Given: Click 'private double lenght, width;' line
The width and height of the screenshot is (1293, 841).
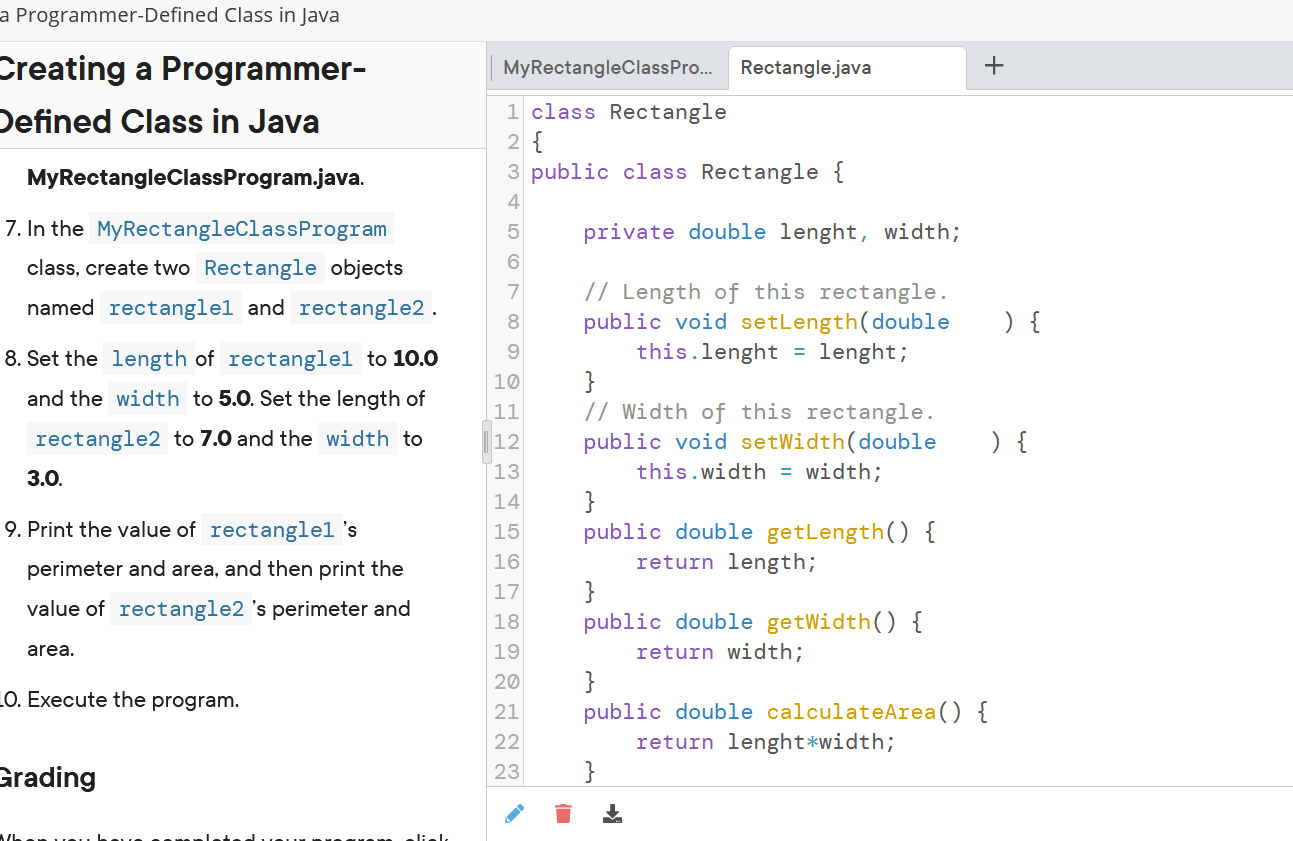Looking at the screenshot, I should pos(772,232).
